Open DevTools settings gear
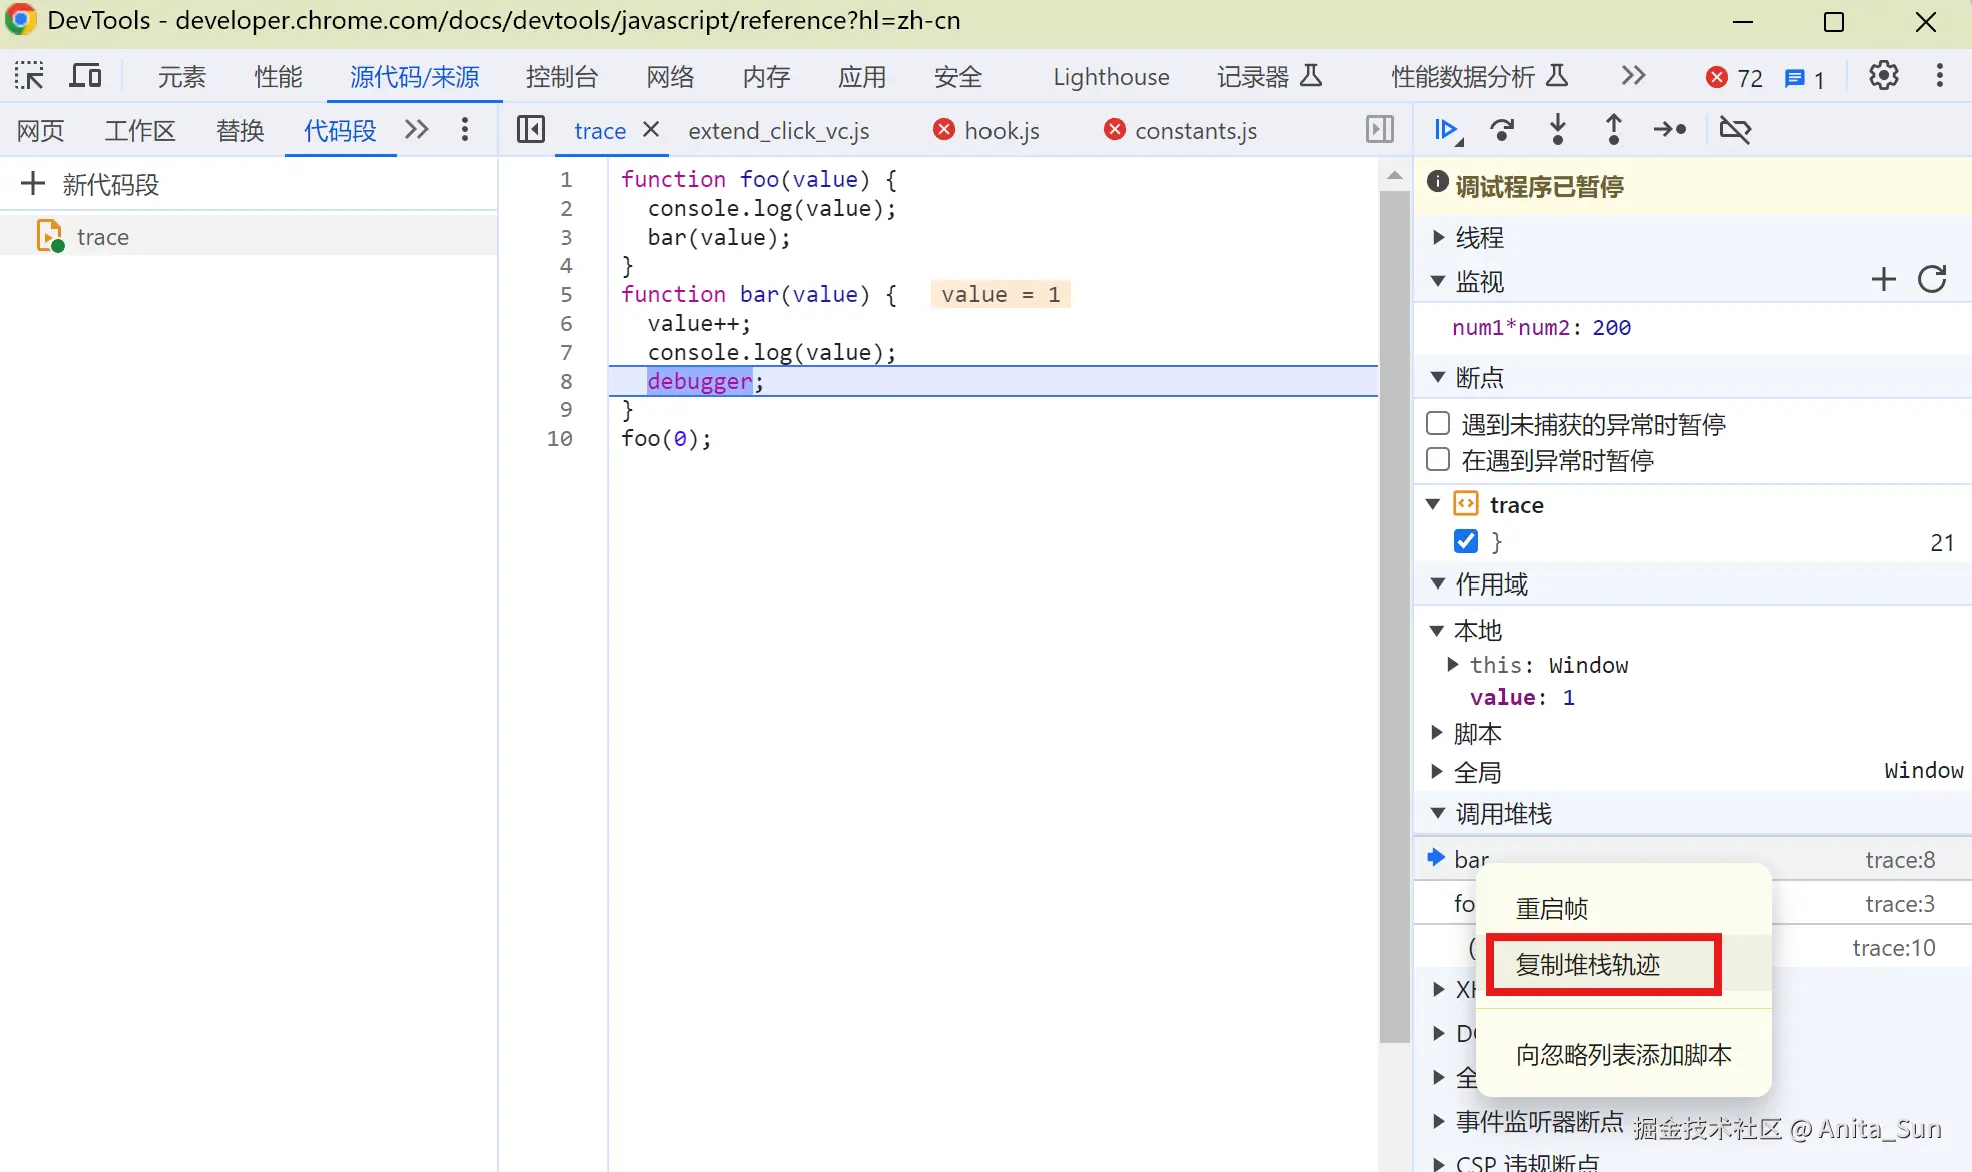 [x=1883, y=76]
